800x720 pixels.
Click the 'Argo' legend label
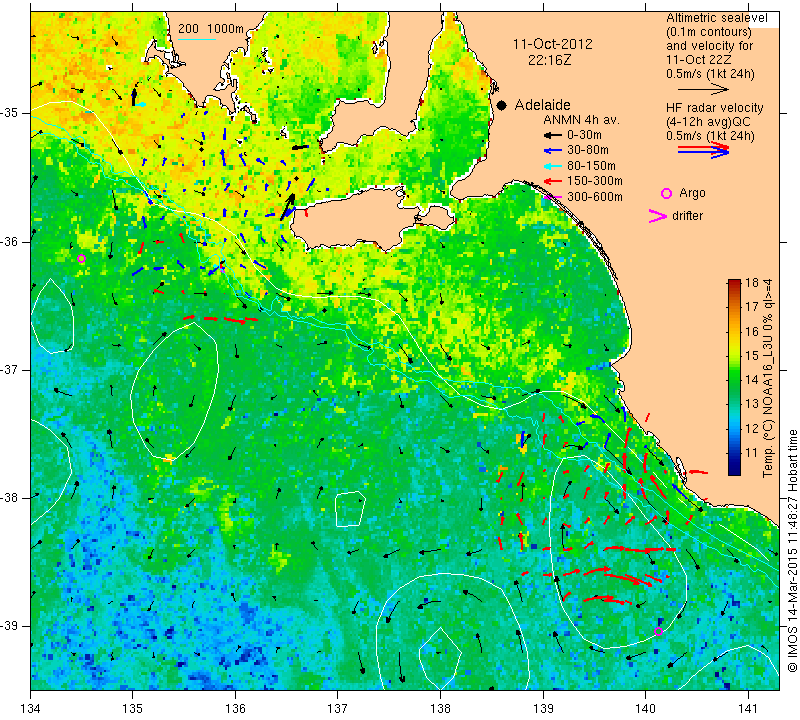[x=692, y=193]
